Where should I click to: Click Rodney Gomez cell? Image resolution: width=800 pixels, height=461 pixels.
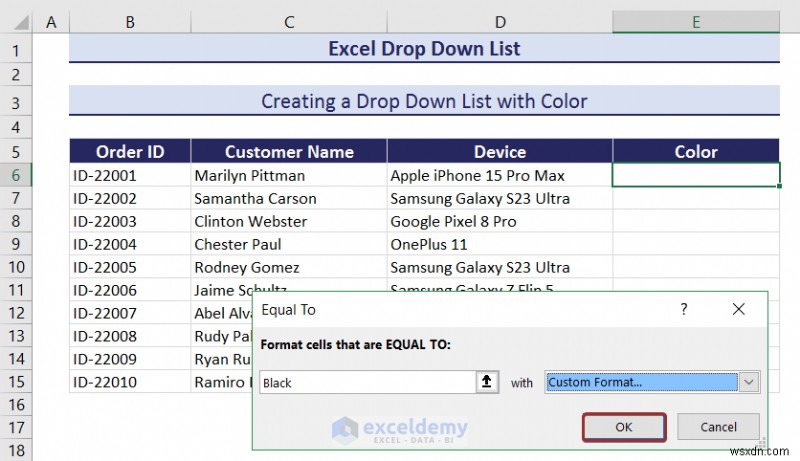pos(289,267)
